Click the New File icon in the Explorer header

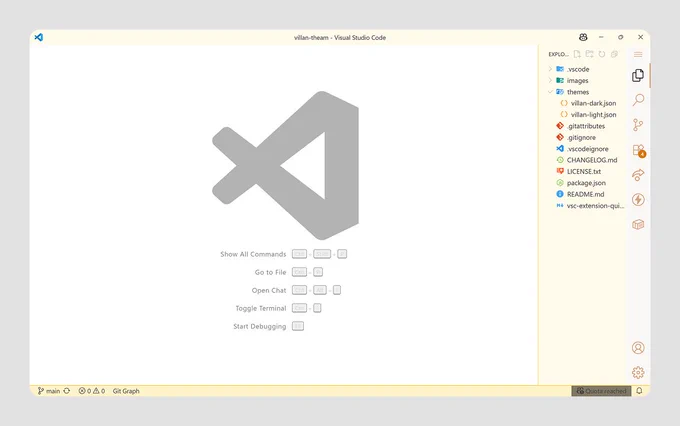[577, 54]
